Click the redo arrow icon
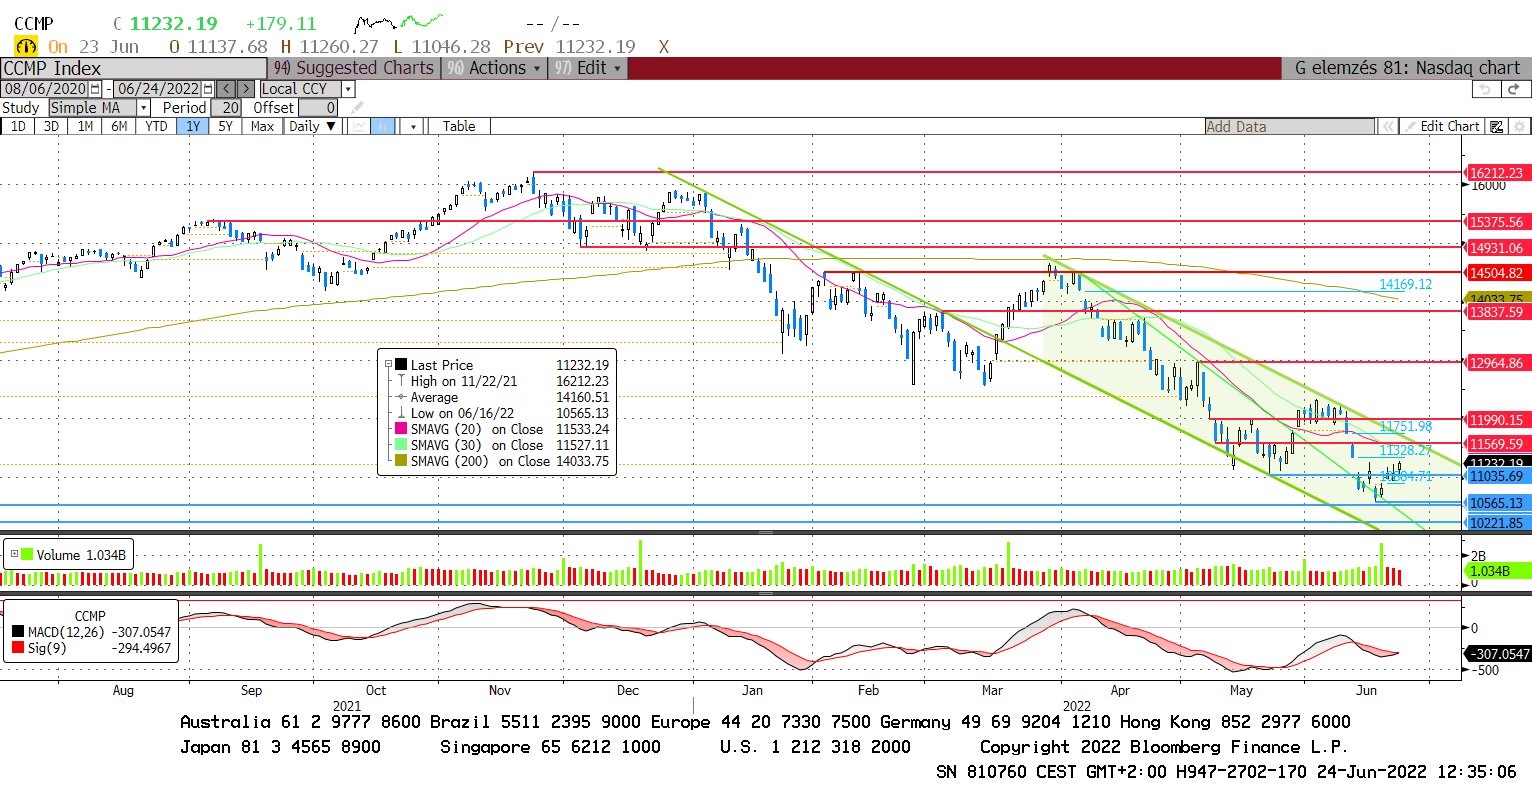 click(x=1515, y=89)
